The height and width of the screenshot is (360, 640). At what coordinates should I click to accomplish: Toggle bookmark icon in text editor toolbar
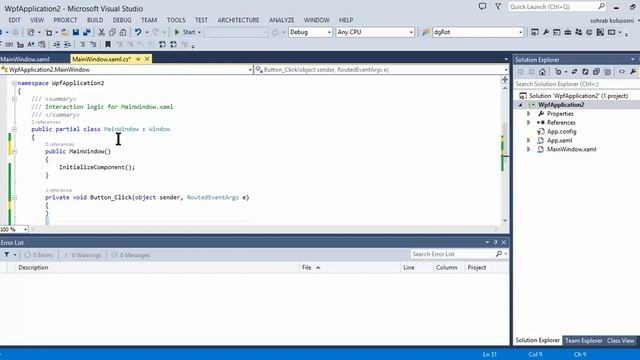[x=108, y=44]
